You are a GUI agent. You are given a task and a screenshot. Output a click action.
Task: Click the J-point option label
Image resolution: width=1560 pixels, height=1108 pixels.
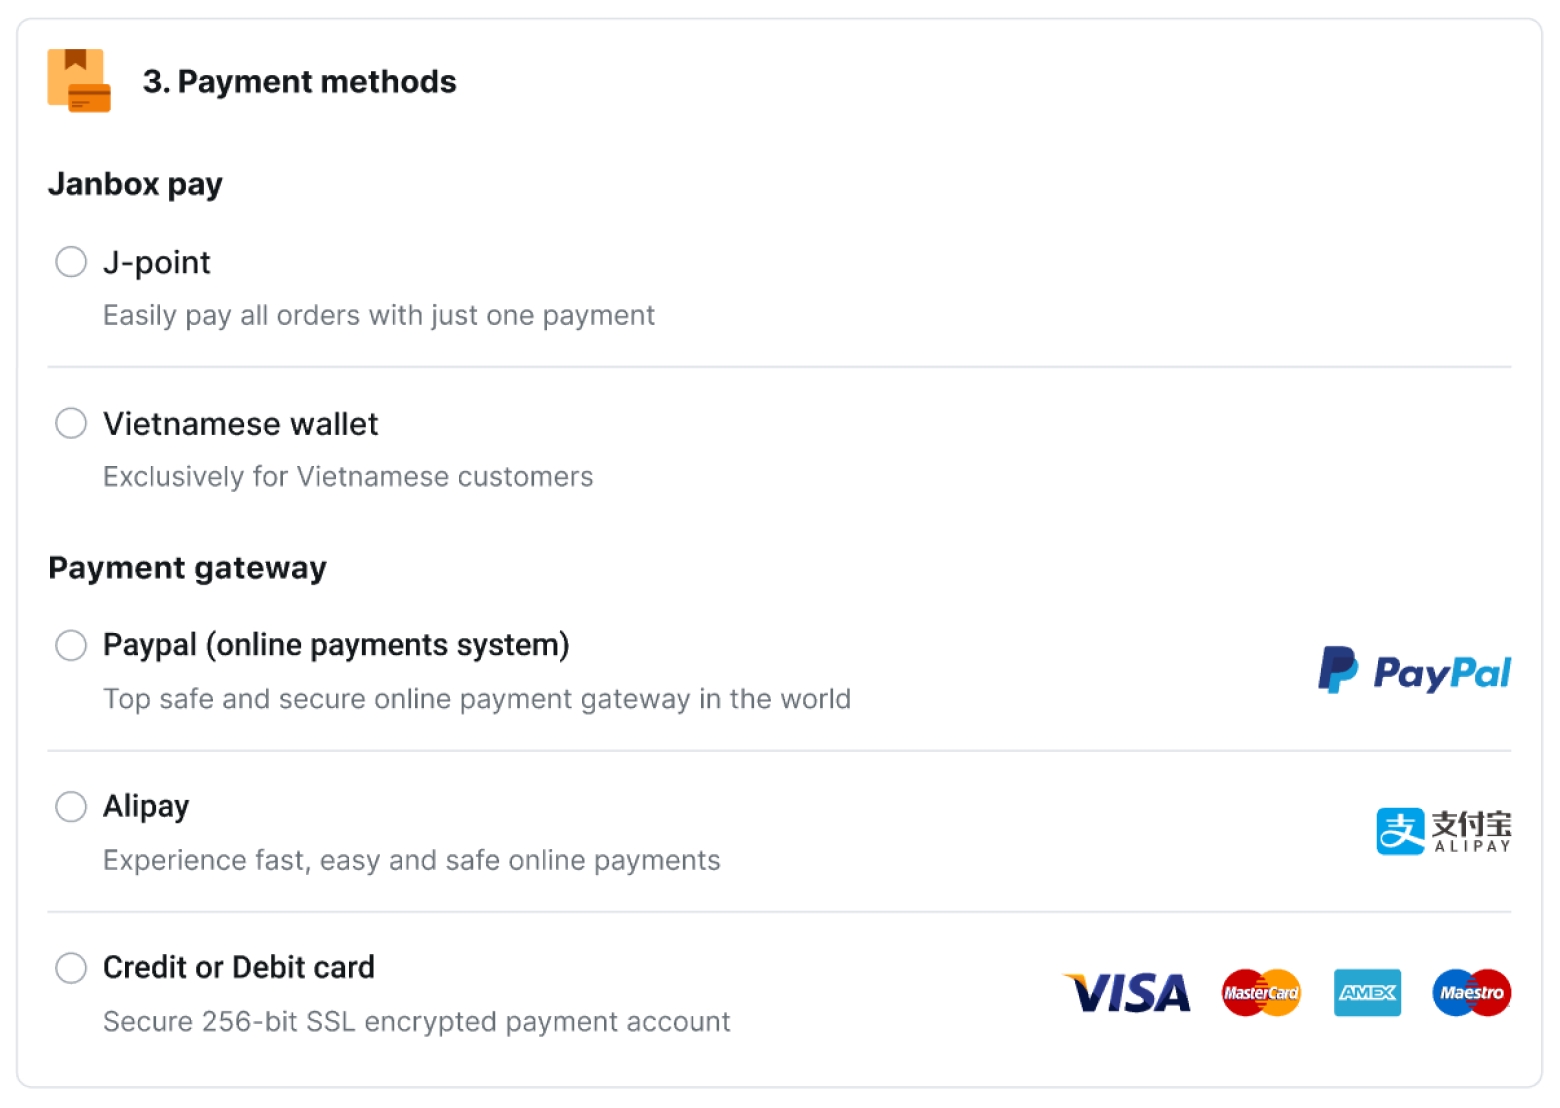click(x=157, y=262)
